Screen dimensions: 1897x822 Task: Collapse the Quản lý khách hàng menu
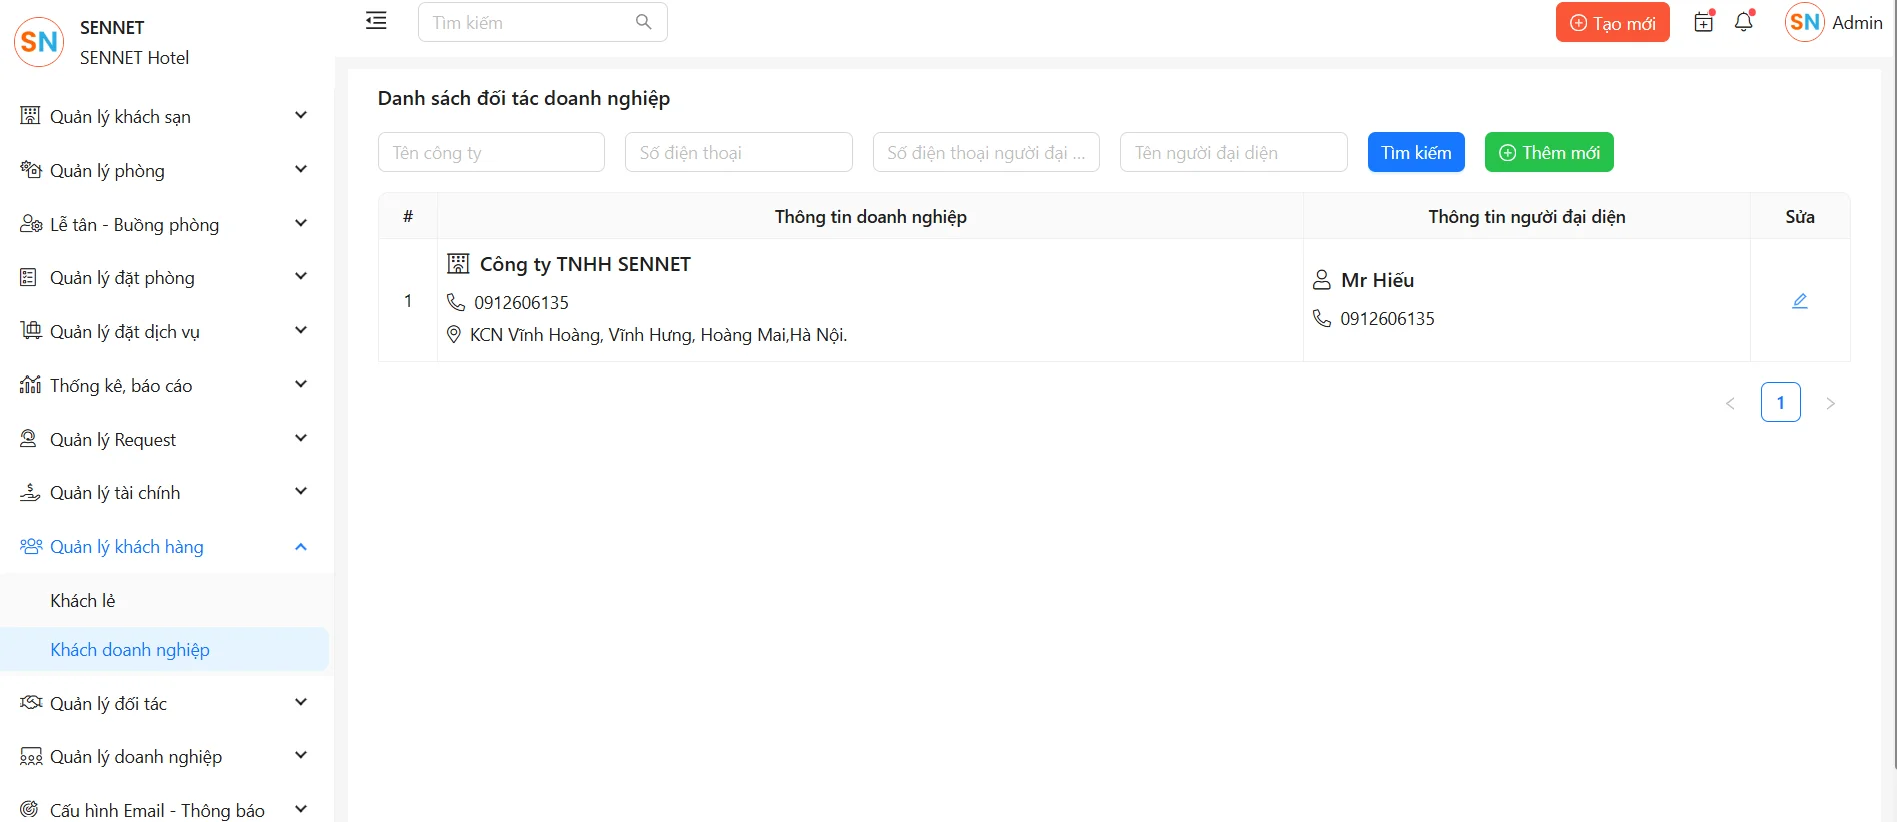point(165,547)
